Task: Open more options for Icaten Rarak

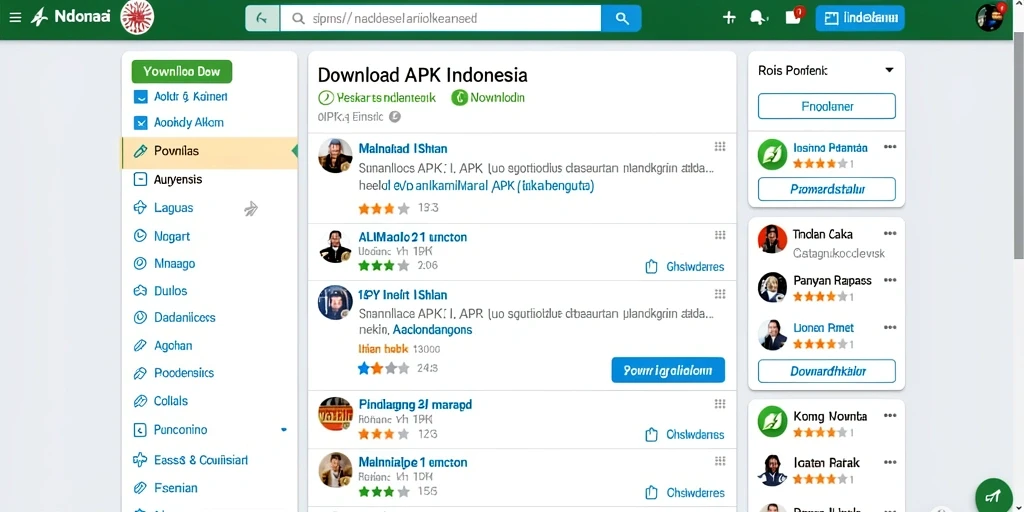Action: [890, 462]
